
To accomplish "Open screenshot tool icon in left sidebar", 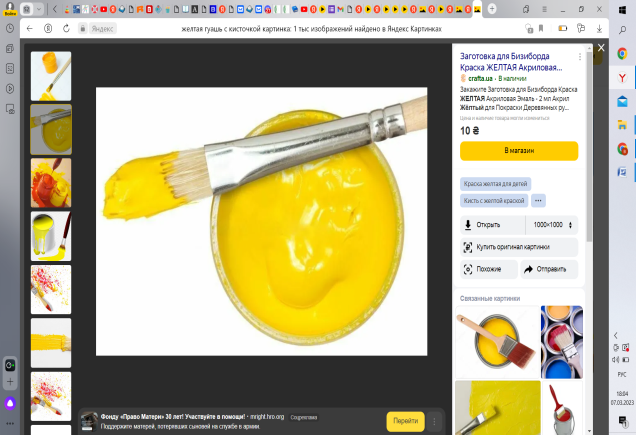I will coord(10,109).
